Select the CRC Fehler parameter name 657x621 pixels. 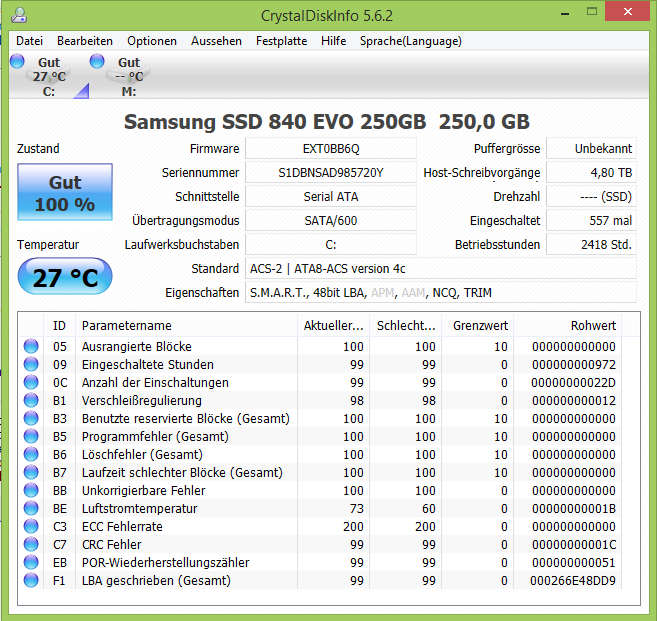click(111, 544)
